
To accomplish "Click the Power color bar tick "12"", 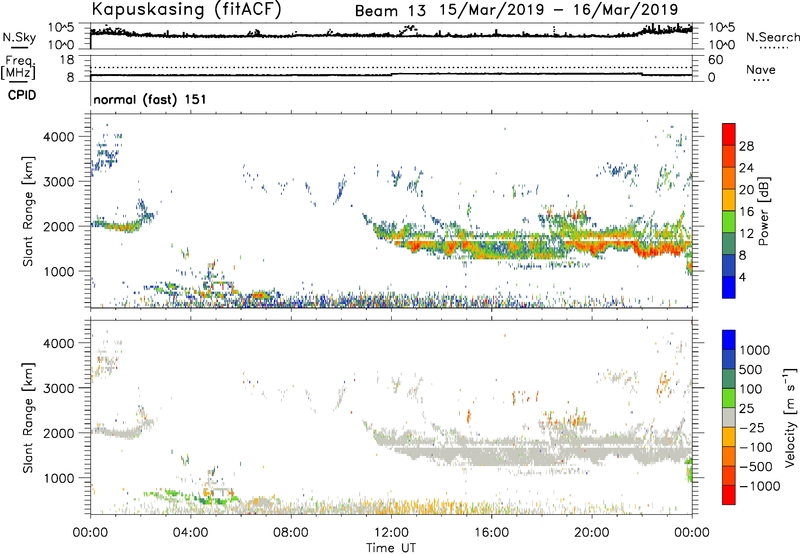I will 746,234.
